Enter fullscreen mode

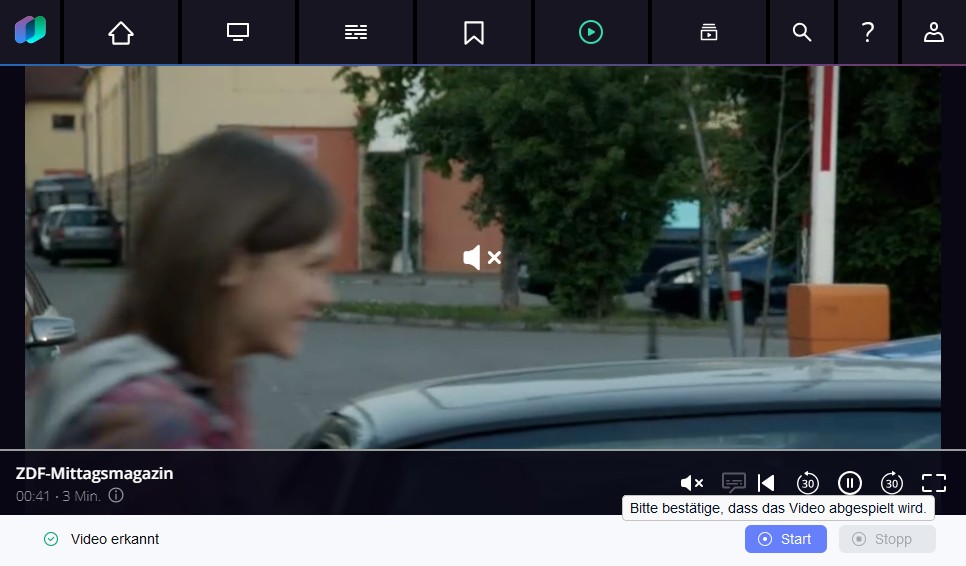(933, 483)
